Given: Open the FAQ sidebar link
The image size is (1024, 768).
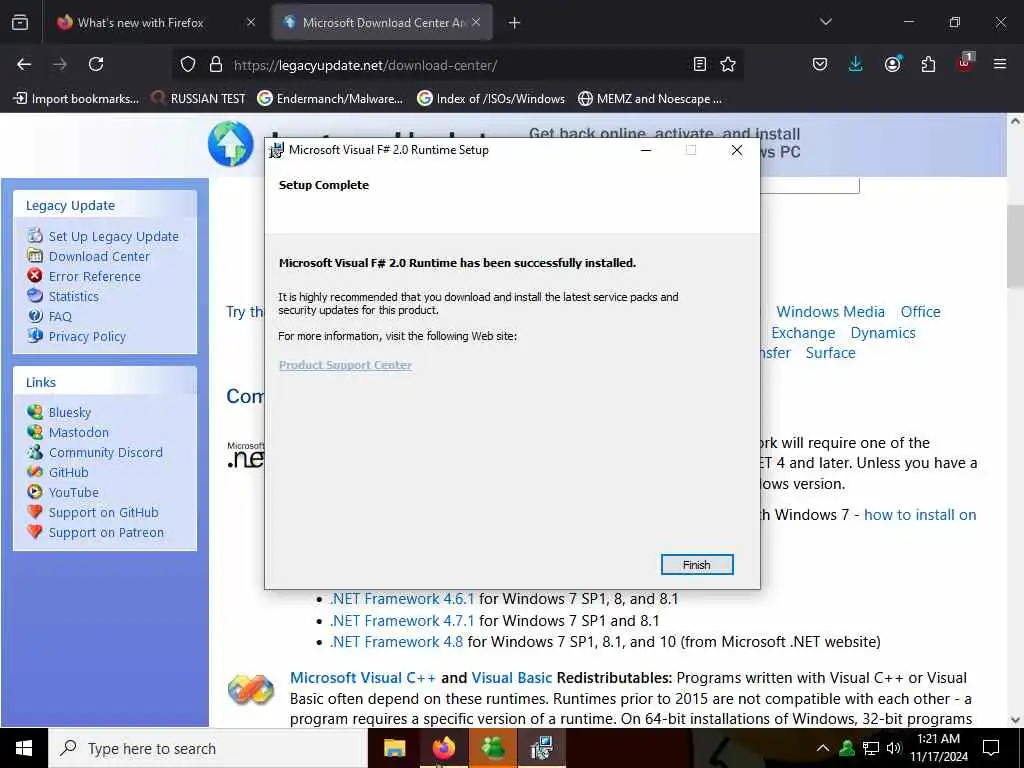Looking at the screenshot, I should tap(60, 317).
